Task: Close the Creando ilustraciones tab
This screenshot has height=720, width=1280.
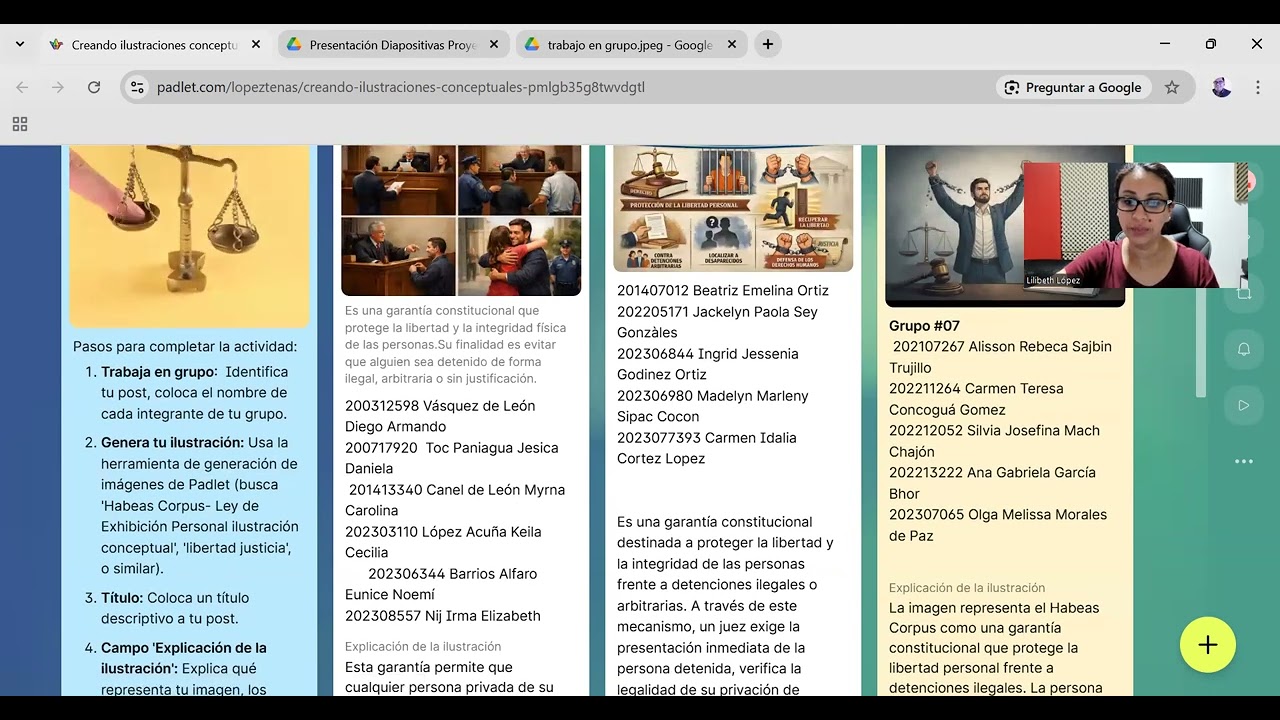Action: tap(256, 44)
